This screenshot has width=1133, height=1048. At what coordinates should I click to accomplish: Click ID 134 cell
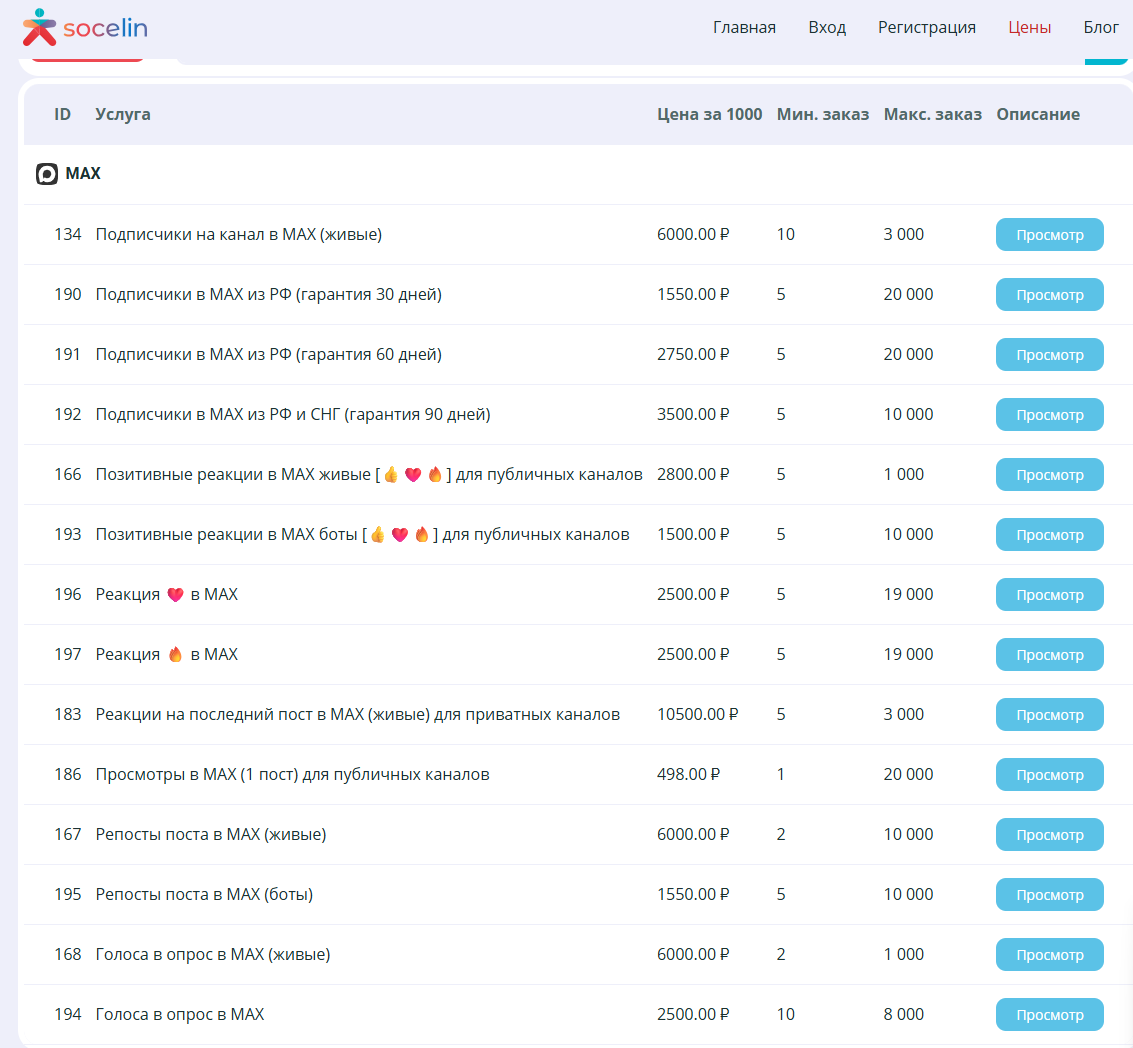(x=67, y=234)
